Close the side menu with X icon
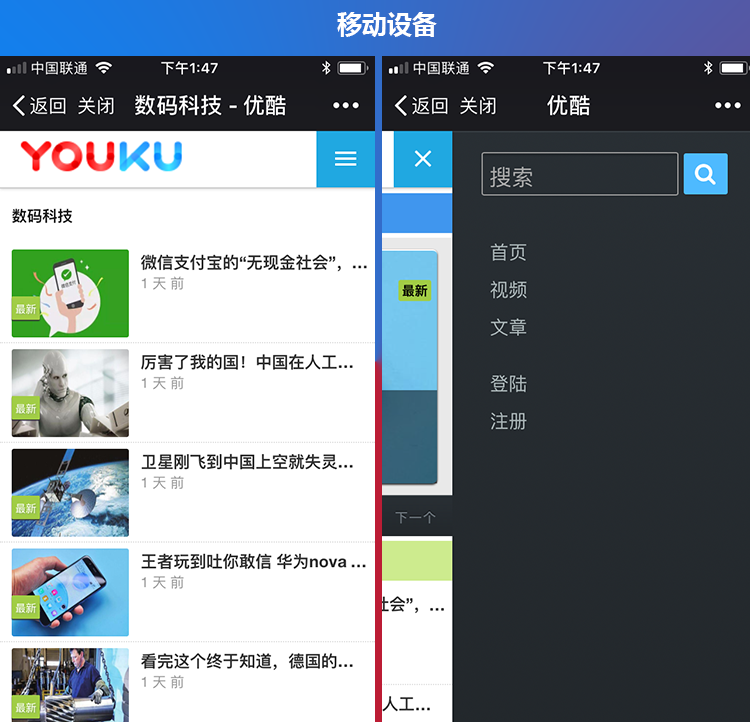 (423, 158)
